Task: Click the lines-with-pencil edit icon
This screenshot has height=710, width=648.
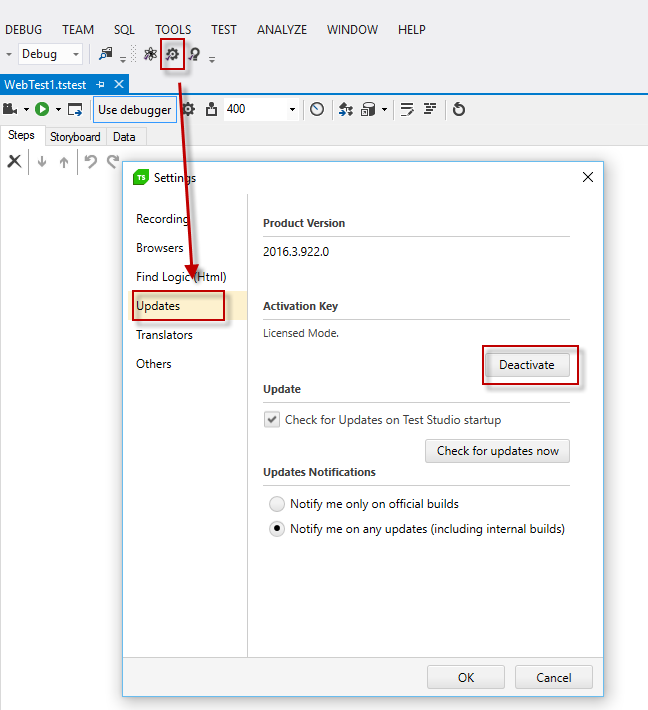Action: click(x=407, y=109)
